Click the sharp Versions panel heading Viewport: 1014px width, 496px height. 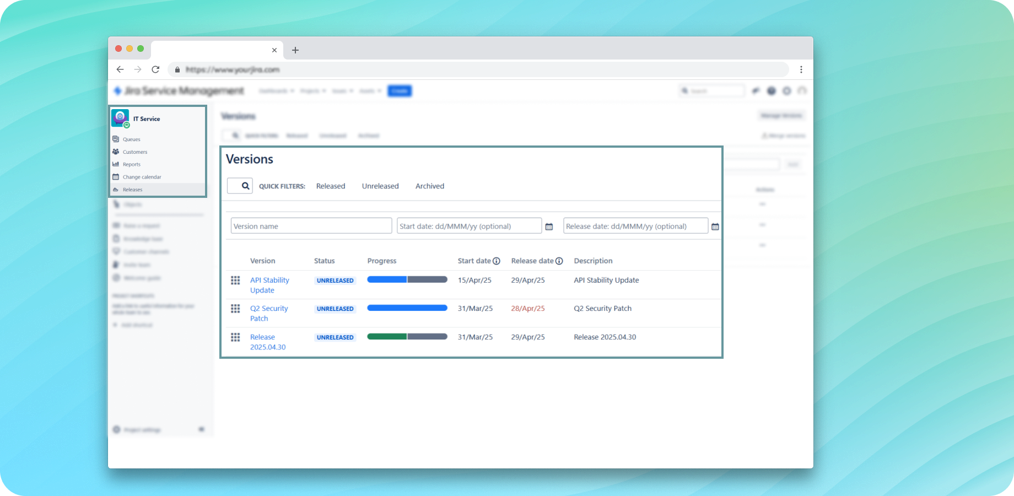[x=250, y=159]
